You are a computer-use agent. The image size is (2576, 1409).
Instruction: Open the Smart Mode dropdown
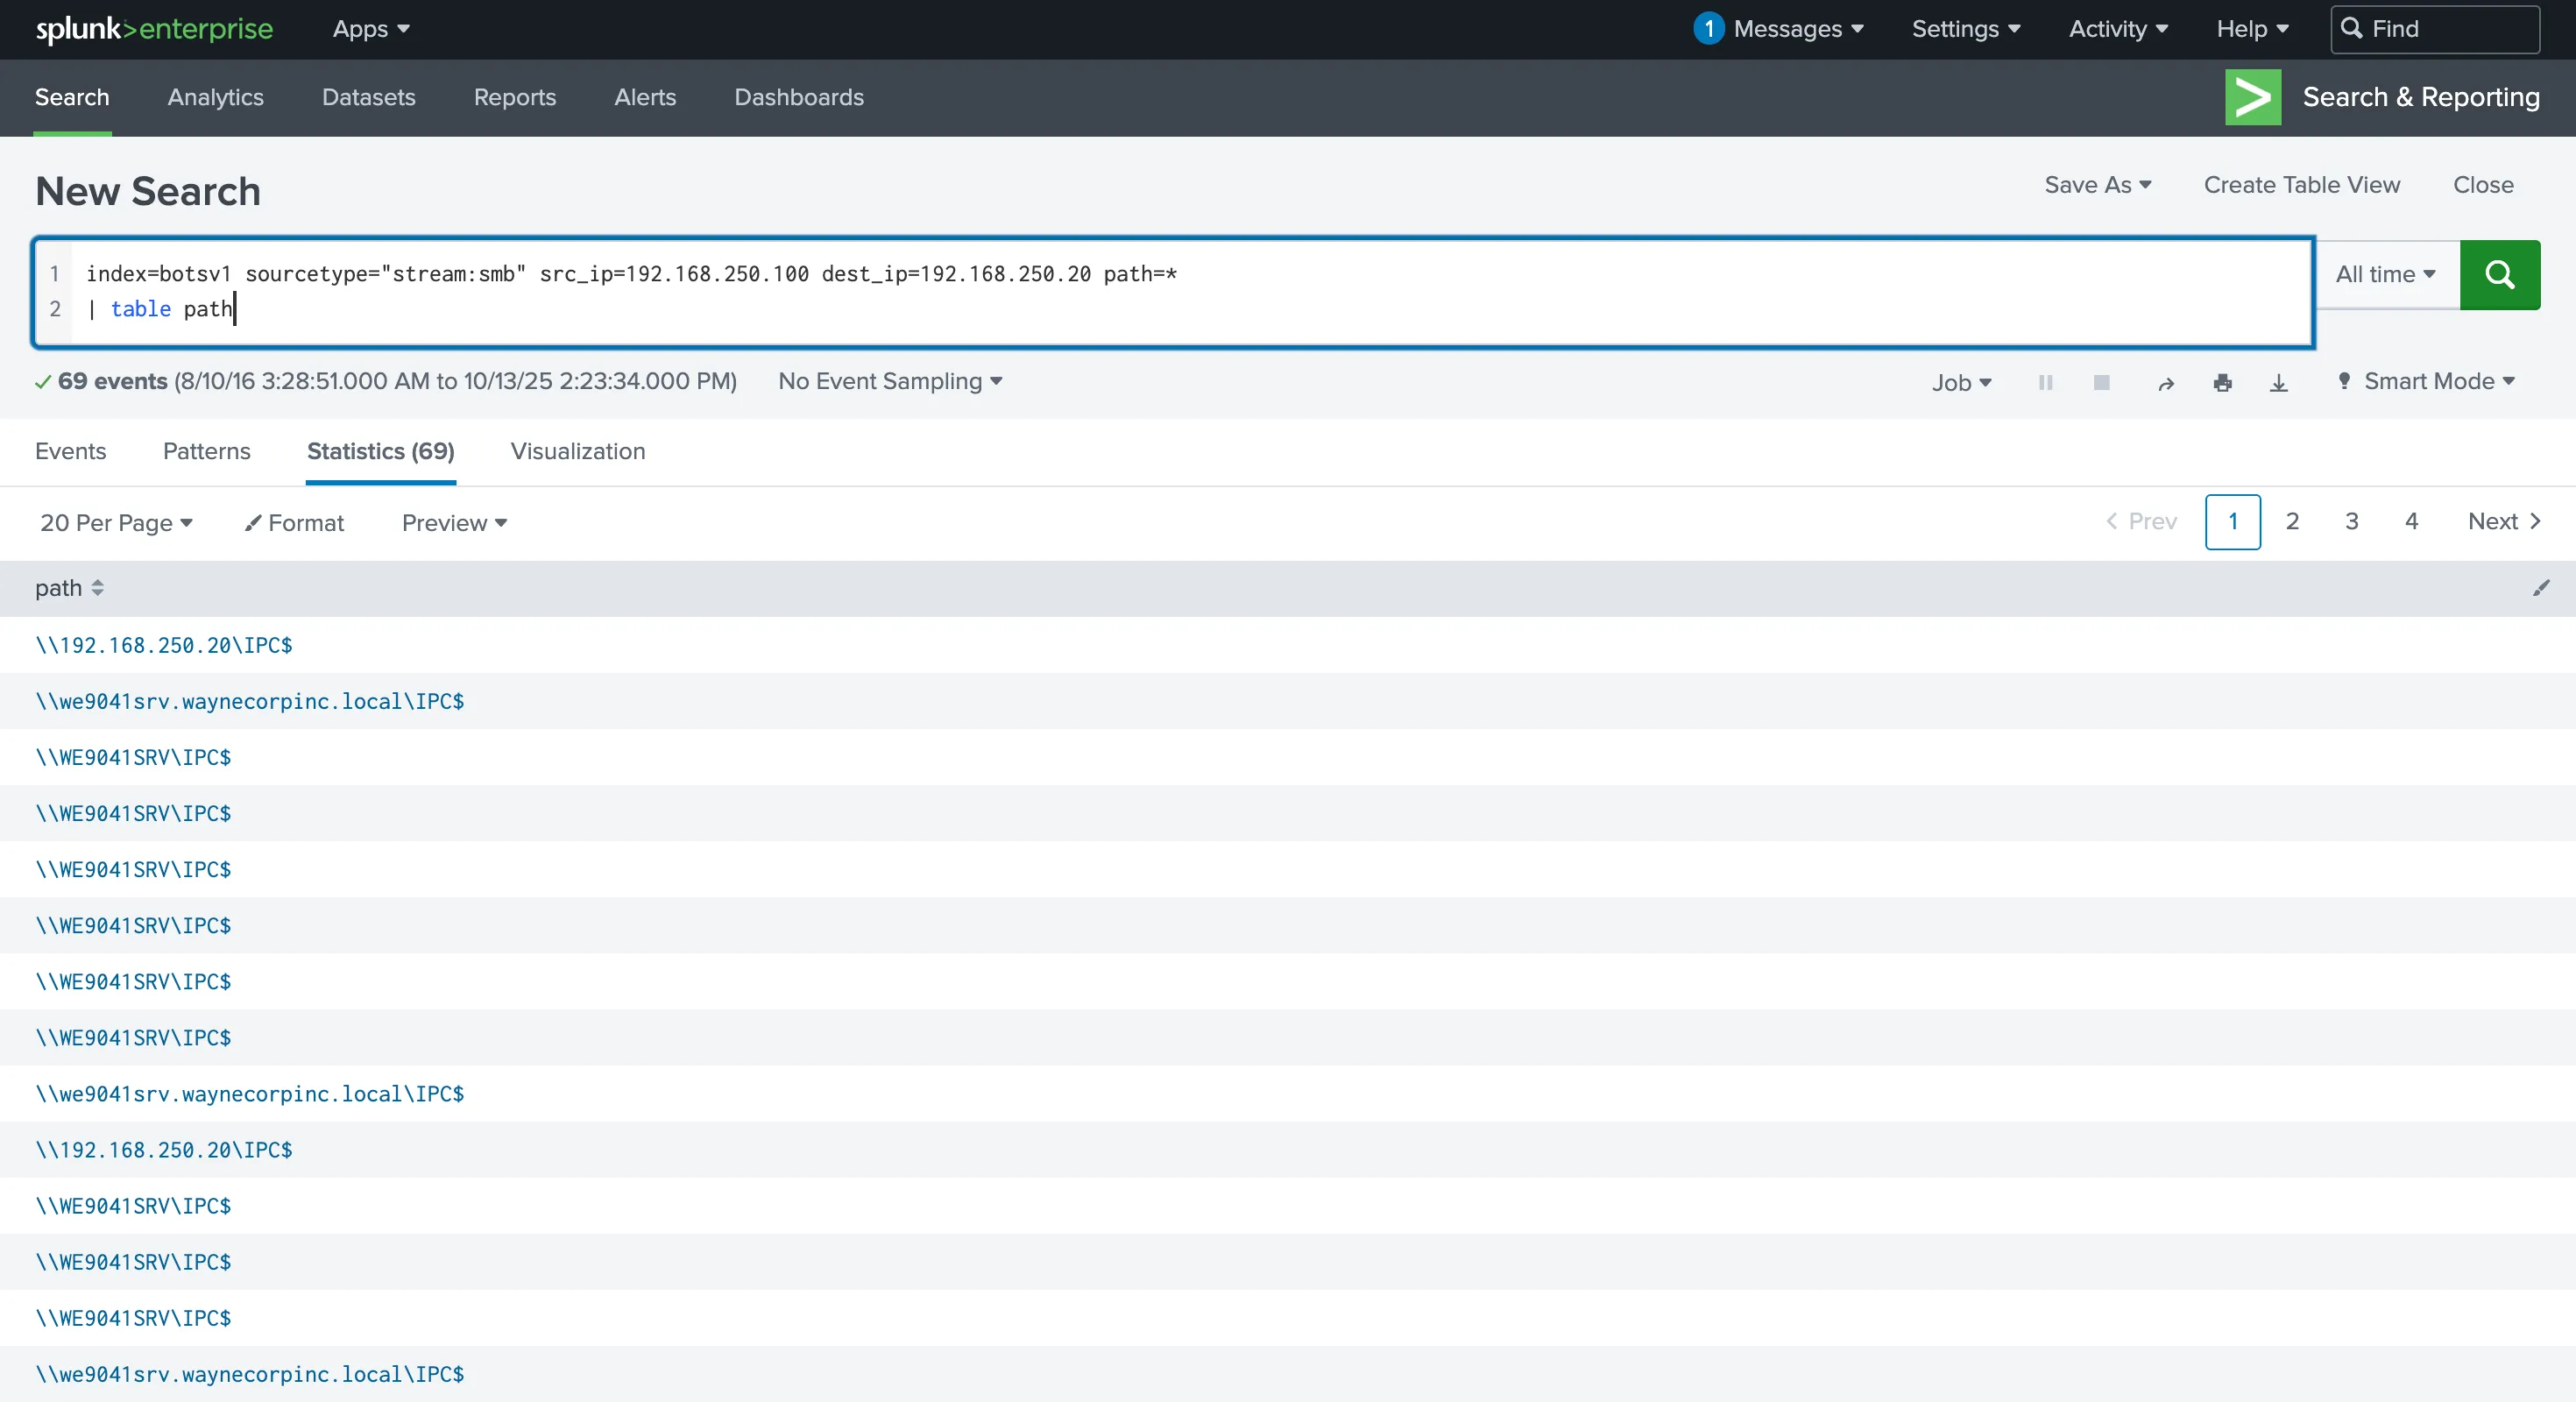point(2426,381)
